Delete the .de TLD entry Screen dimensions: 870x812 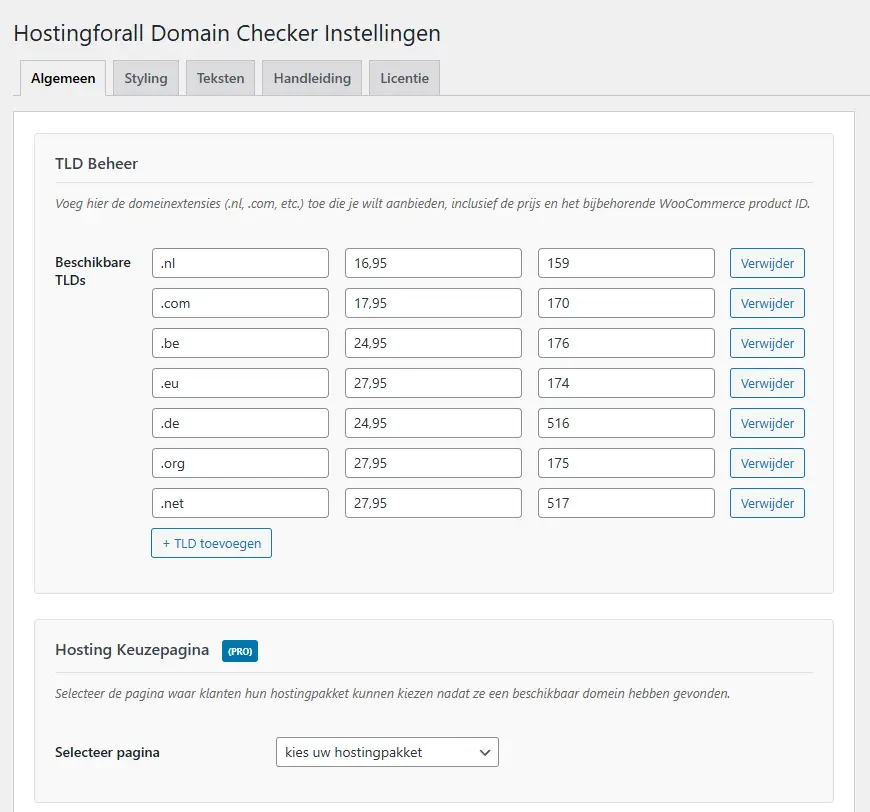767,423
